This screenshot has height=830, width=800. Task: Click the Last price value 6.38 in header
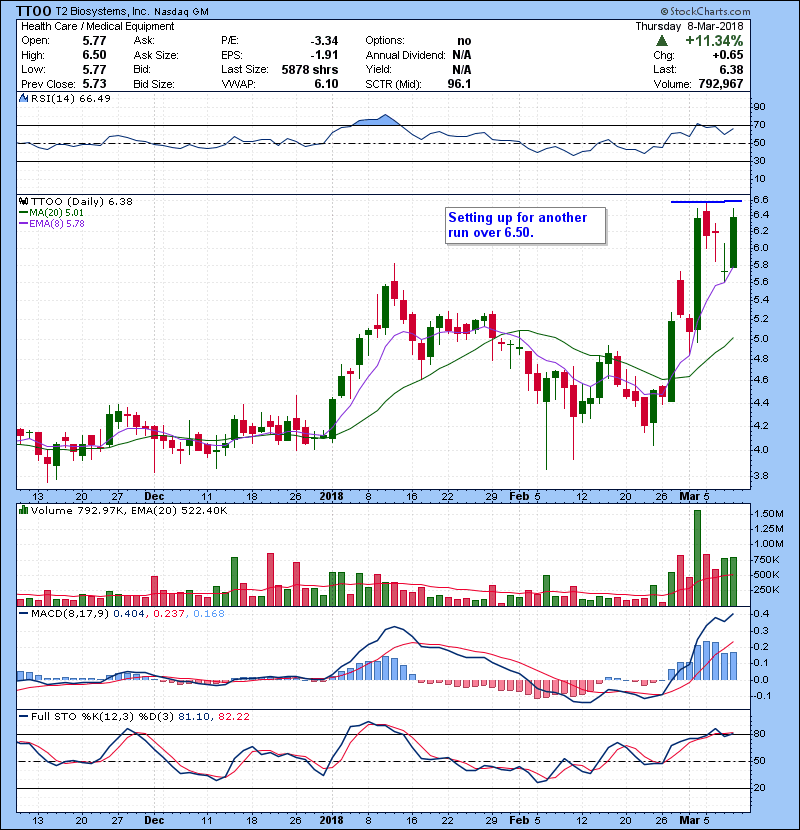(x=731, y=69)
